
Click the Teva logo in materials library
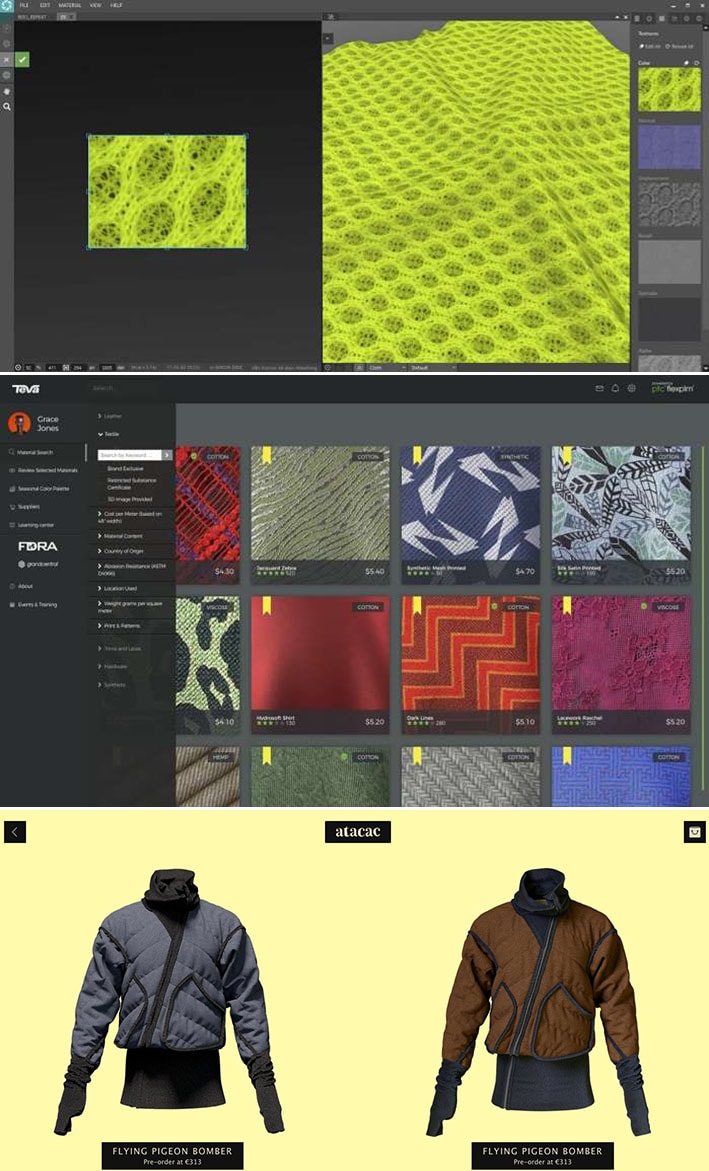coord(26,389)
